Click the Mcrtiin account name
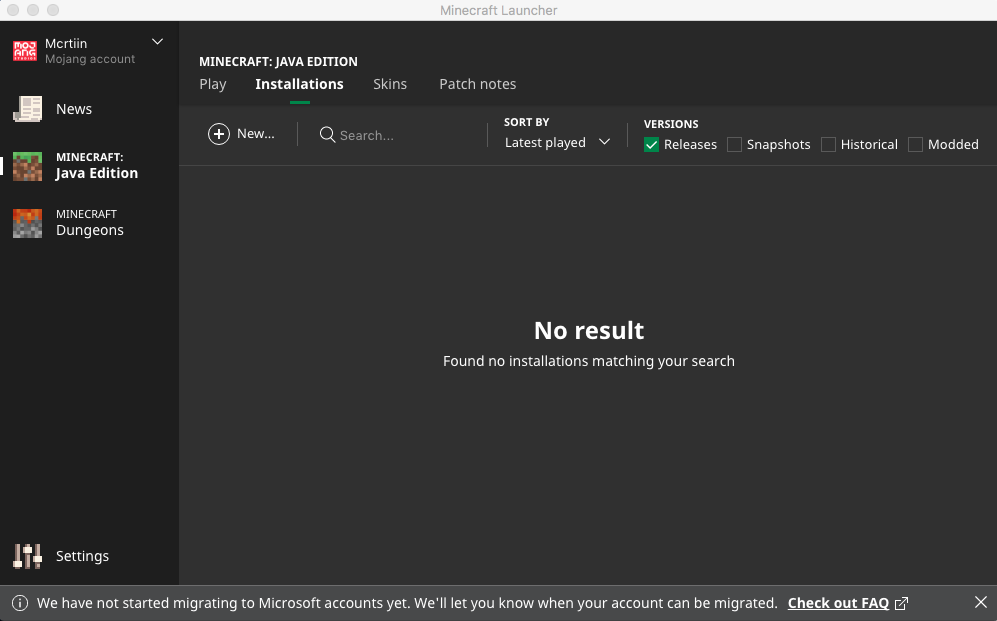 tap(66, 43)
